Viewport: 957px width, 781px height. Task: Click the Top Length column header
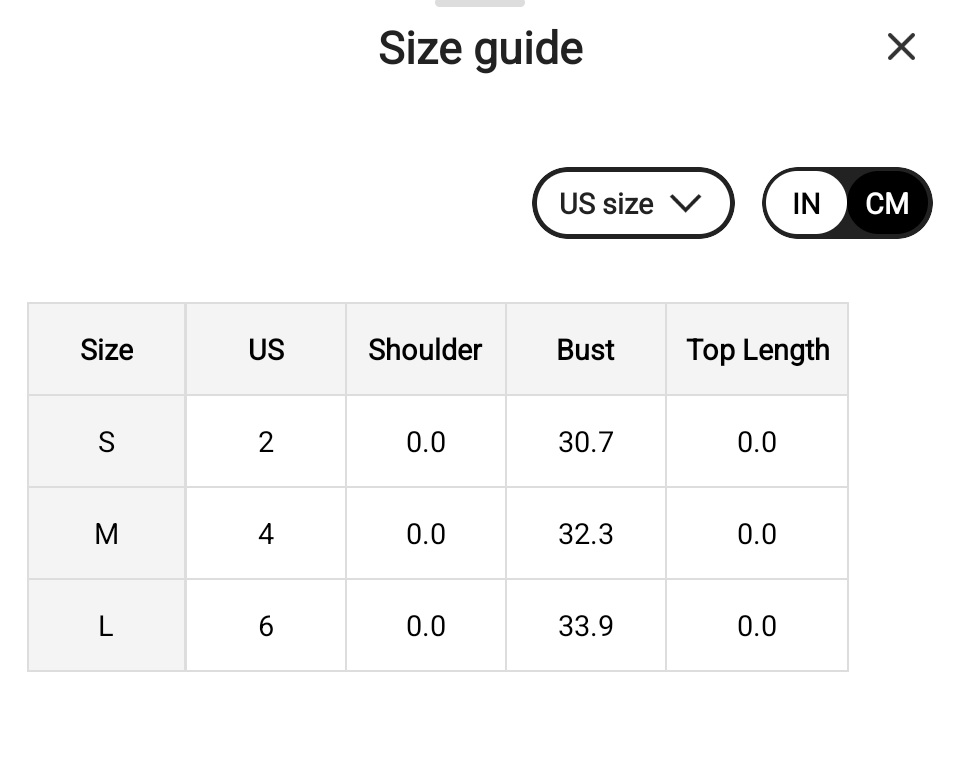pos(757,350)
